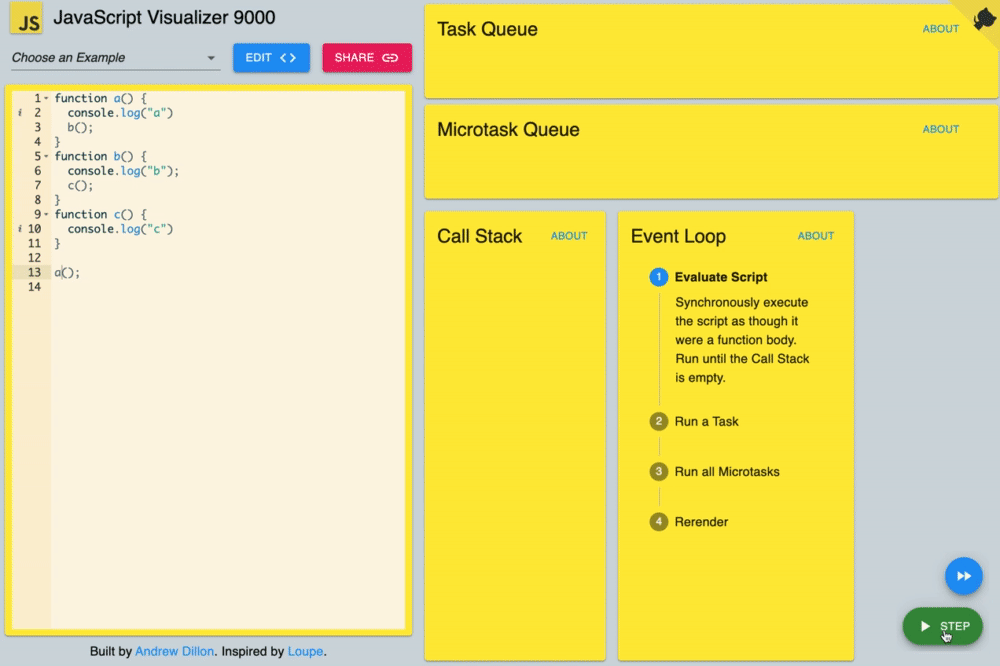Viewport: 1000px width, 666px height.
Task: Click the Run a Task step circle
Action: coord(661,421)
